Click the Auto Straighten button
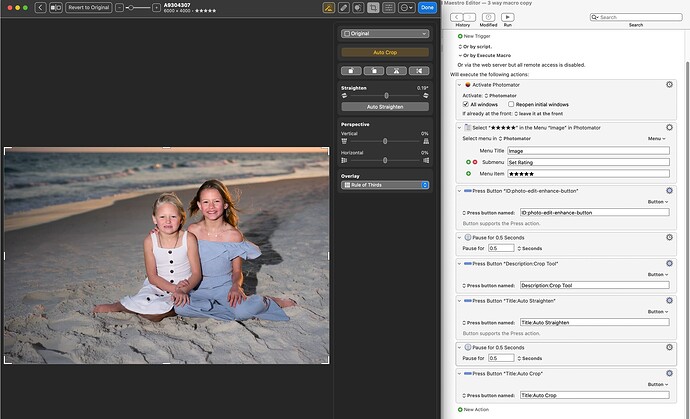 385,107
